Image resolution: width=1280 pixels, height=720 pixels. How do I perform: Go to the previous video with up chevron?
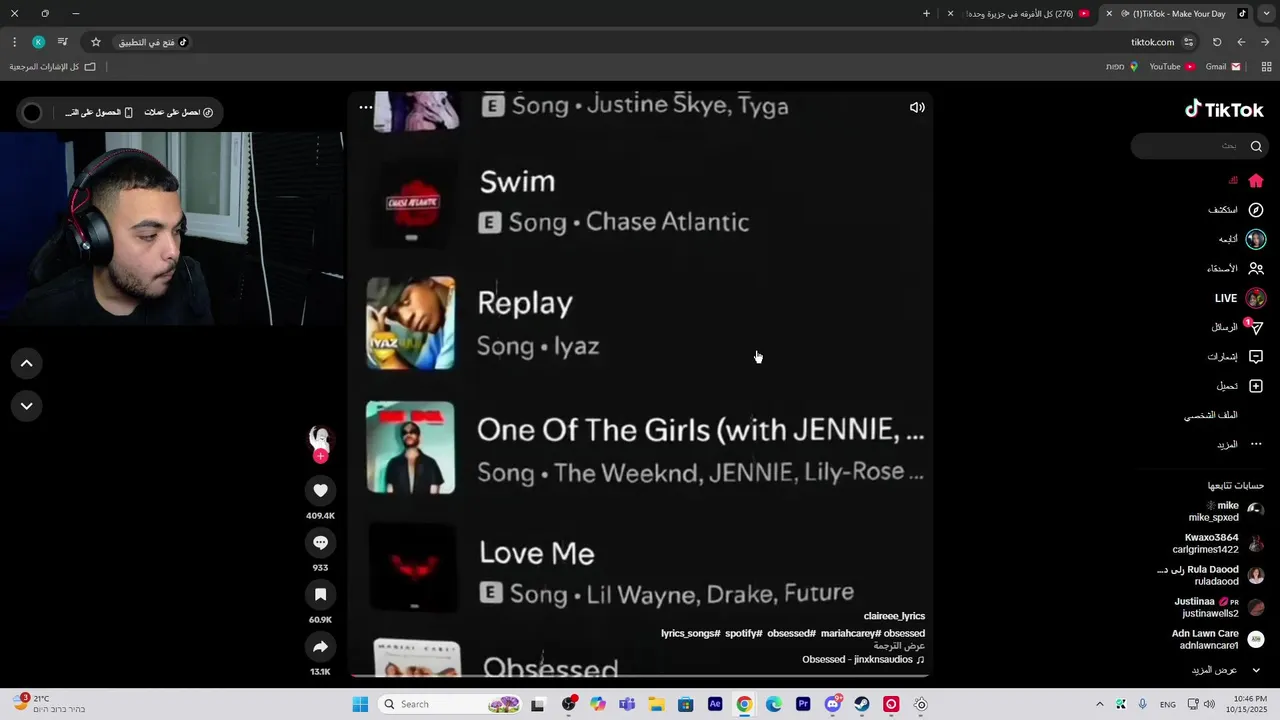coord(27,364)
